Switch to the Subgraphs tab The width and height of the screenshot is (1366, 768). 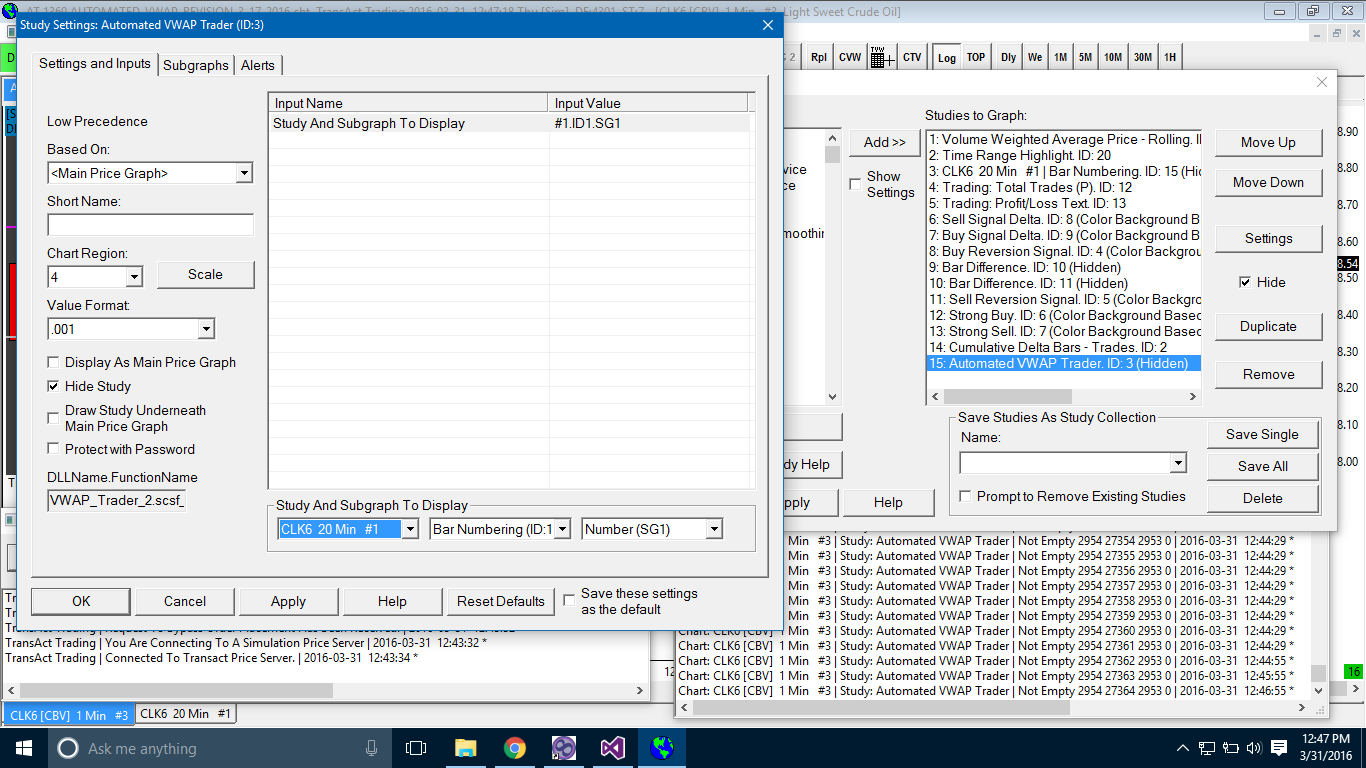196,65
